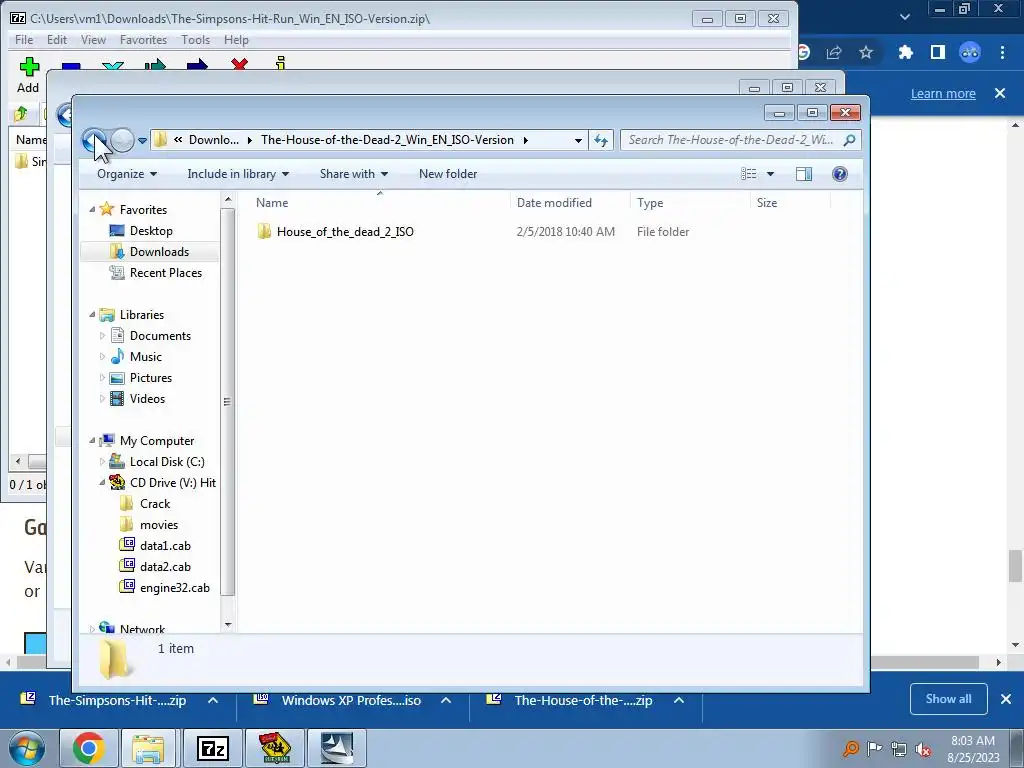Viewport: 1024px width, 768px height.
Task: Click the refresh button next to address bar
Action: coord(601,140)
